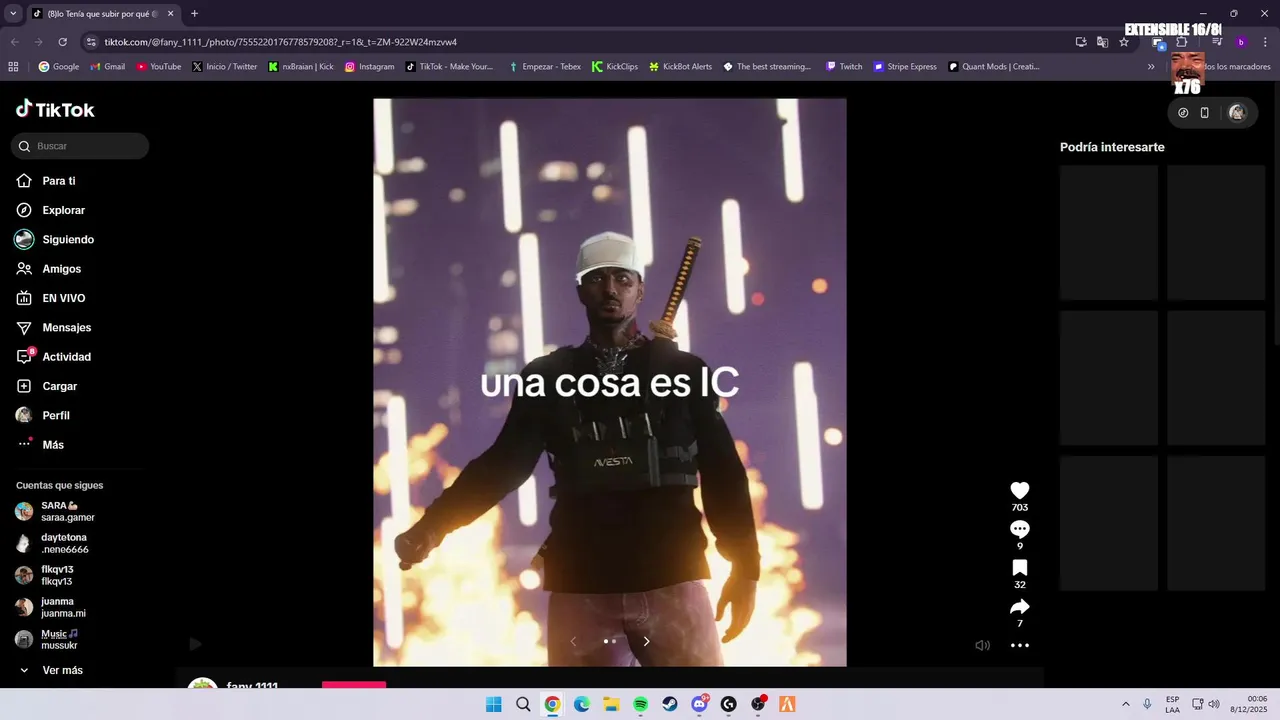Show hidden system tray icons chevron
Viewport: 1280px width, 720px height.
pyautogui.click(x=1125, y=704)
